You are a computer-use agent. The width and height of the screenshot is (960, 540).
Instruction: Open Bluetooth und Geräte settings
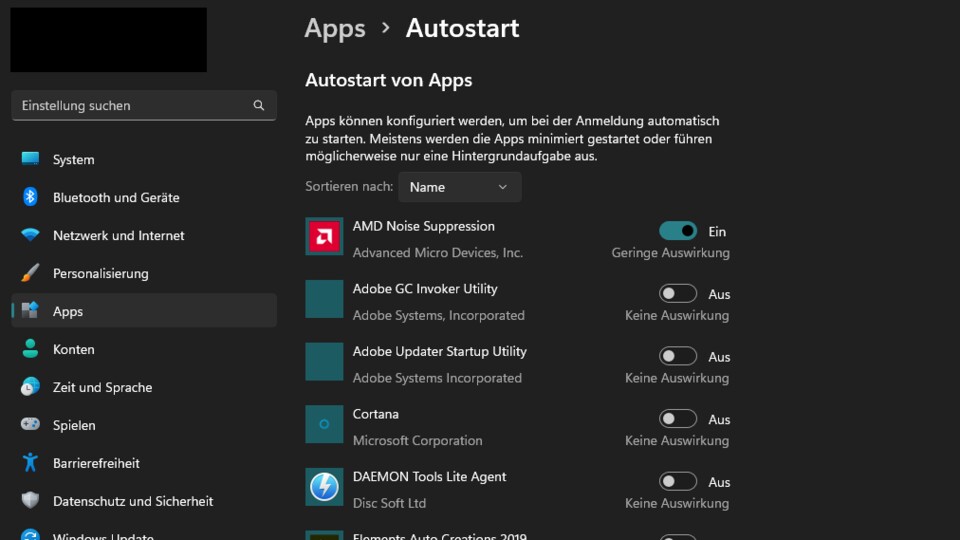pos(144,197)
